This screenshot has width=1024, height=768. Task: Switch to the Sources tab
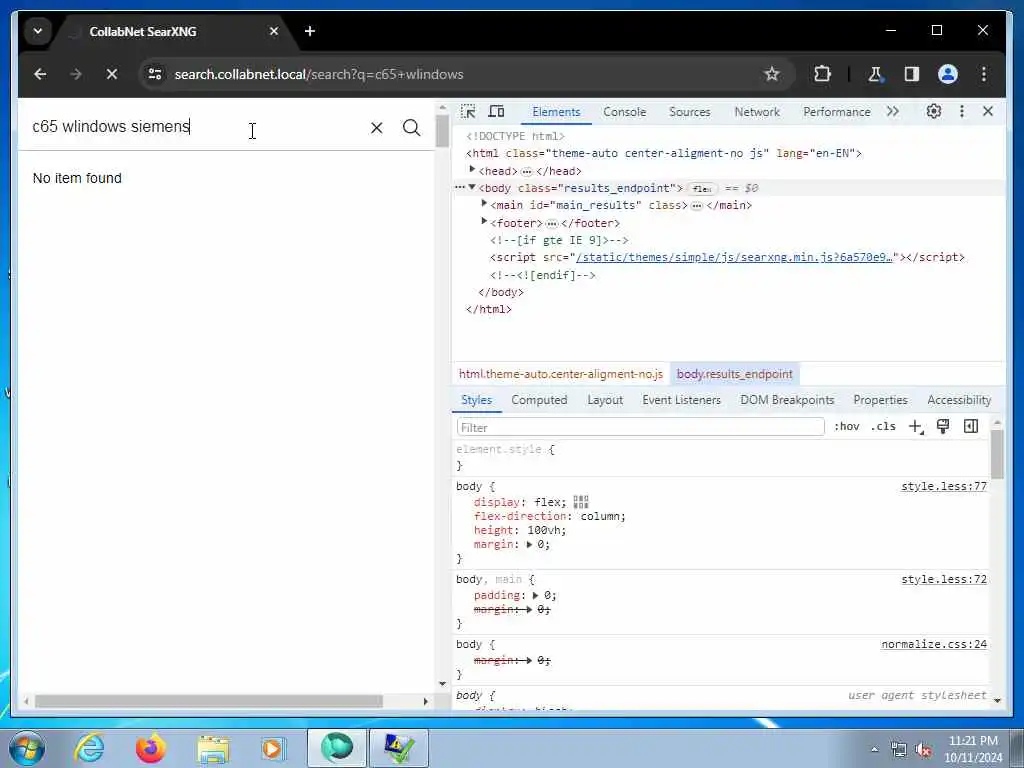(690, 112)
